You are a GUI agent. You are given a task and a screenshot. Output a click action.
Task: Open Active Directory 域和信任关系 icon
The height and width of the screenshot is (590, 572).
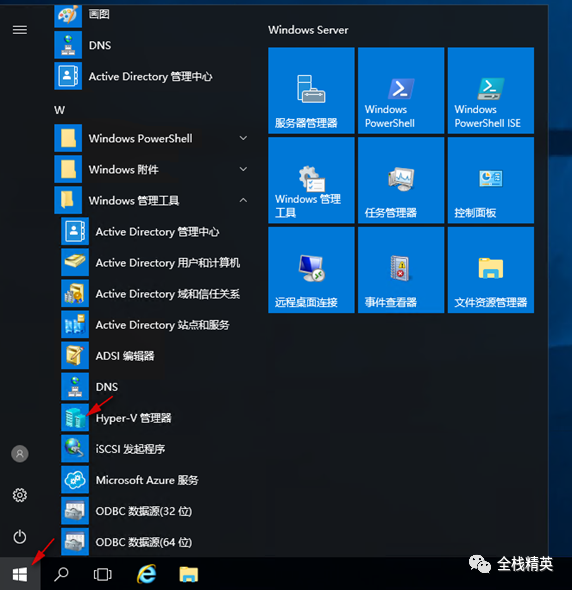tap(75, 293)
